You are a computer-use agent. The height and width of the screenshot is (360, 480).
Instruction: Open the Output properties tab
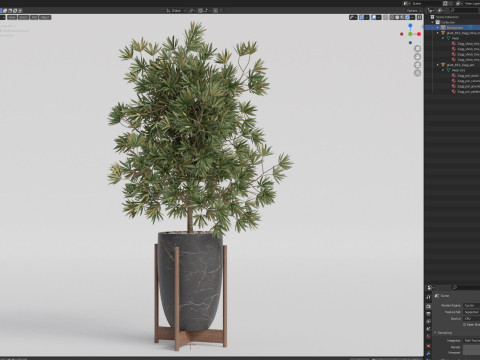(x=428, y=314)
